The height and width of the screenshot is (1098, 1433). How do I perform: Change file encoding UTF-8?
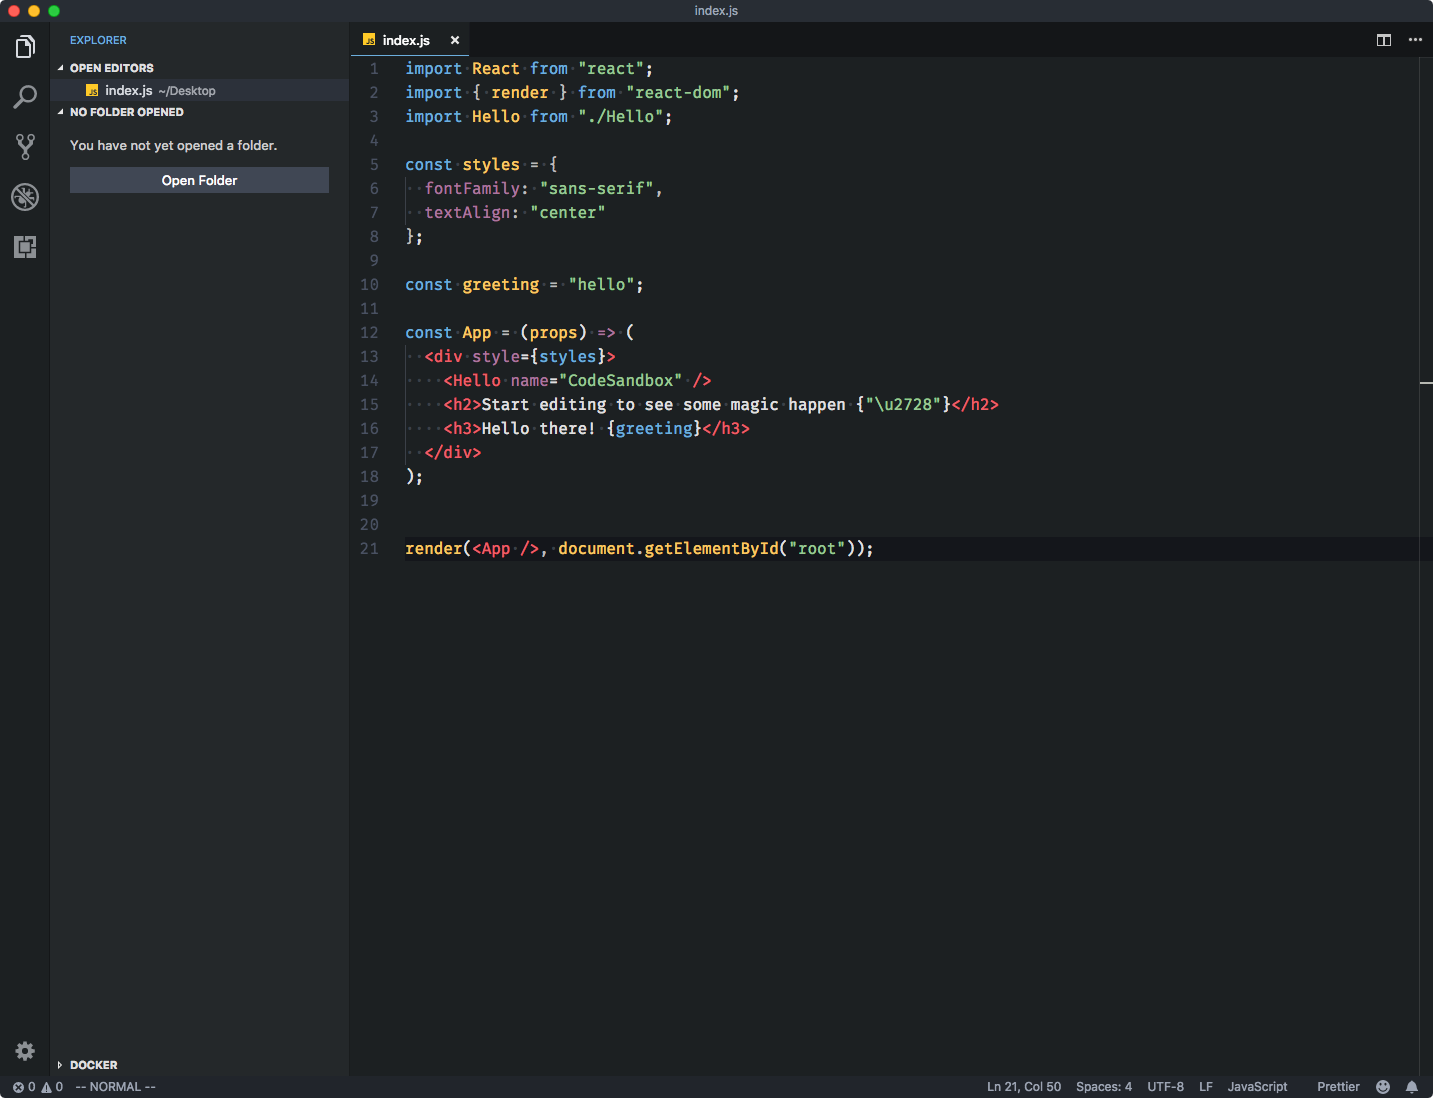1165,1087
